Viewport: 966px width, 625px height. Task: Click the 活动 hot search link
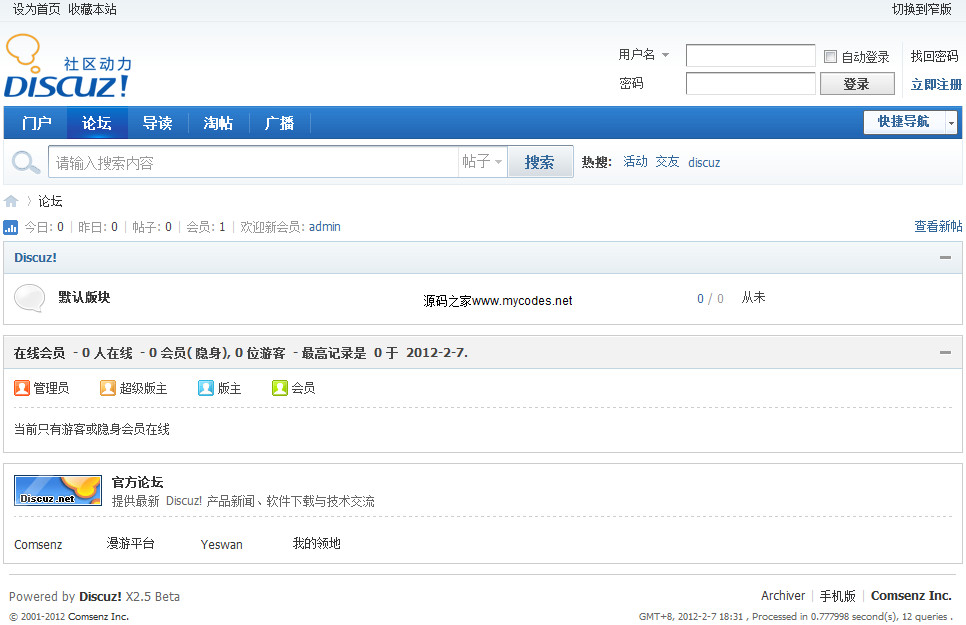click(635, 161)
